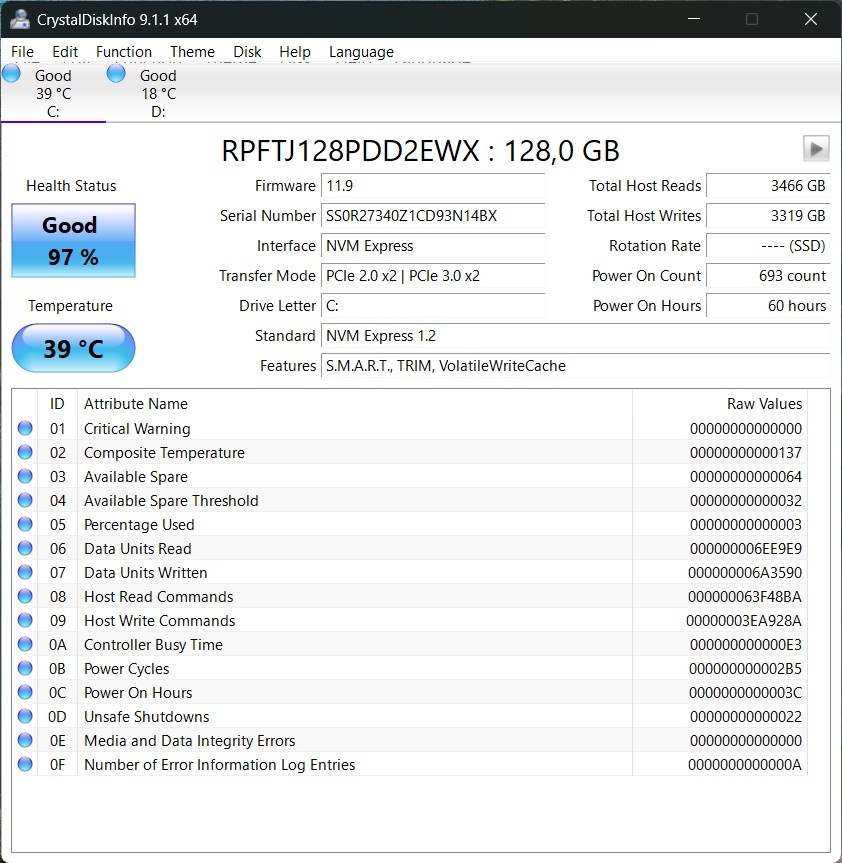Click the status dot beside Percentage Used
The height and width of the screenshot is (863, 842).
(x=24, y=524)
